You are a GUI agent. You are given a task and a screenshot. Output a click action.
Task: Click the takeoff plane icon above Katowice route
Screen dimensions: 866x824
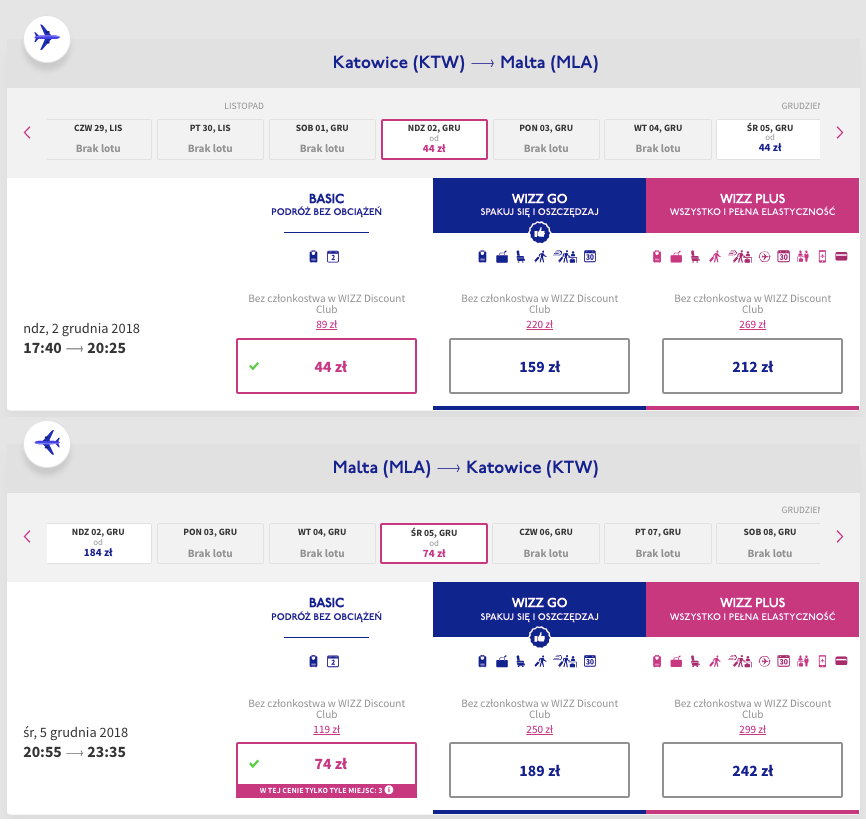(x=47, y=39)
